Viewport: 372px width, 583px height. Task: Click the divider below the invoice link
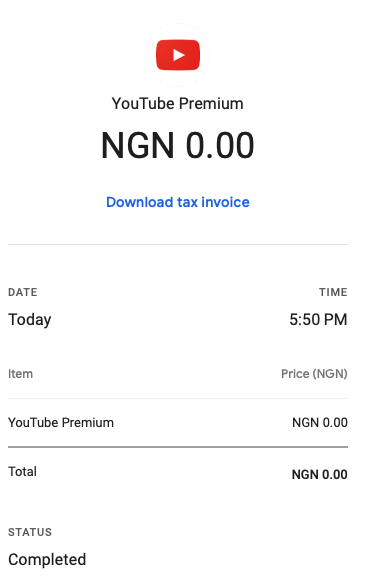(178, 245)
